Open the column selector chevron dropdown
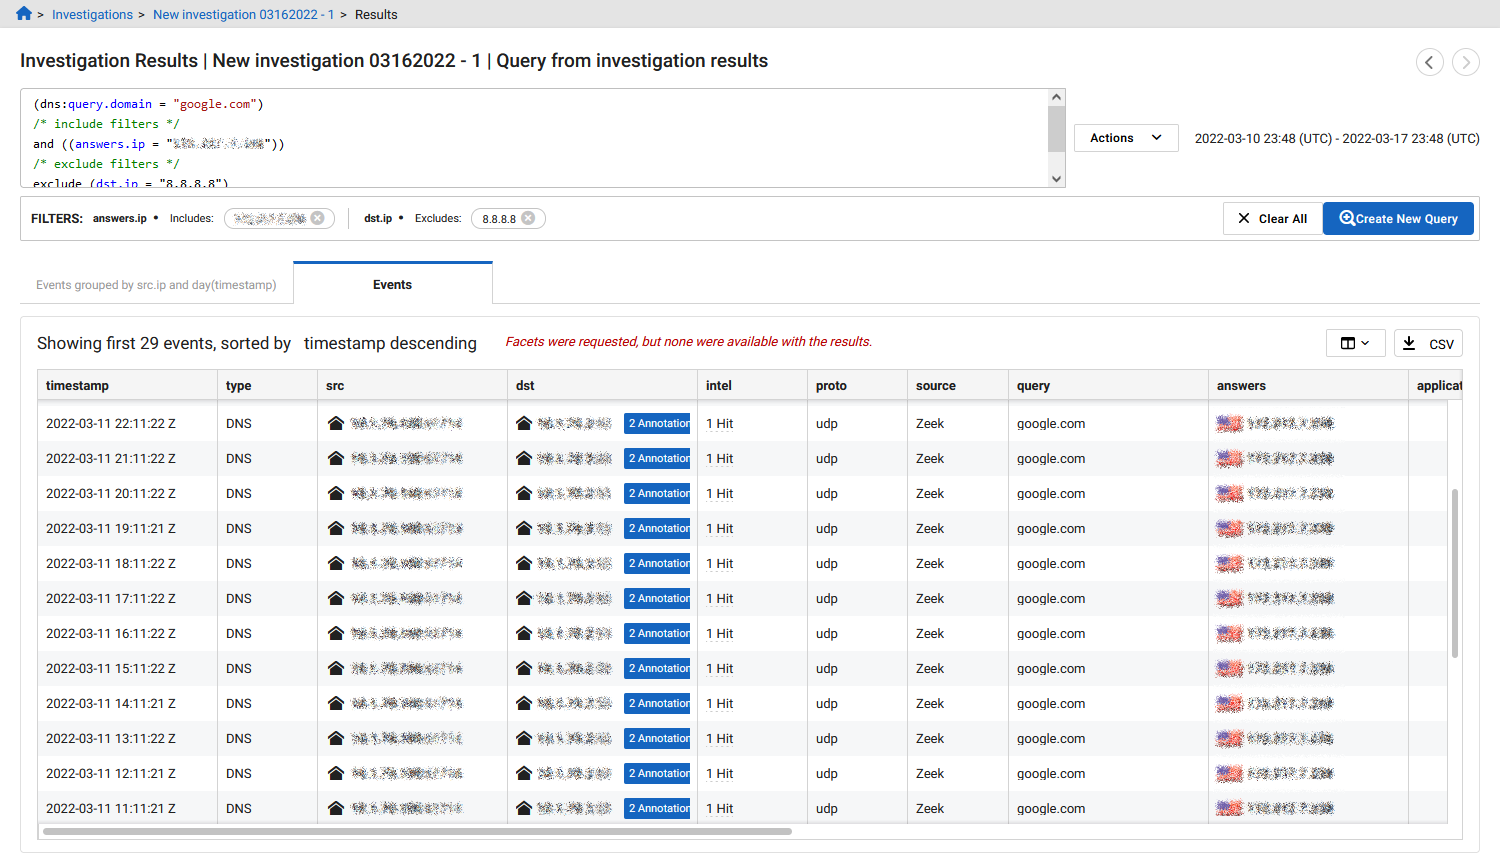Screen dimensions: 1500x853 click(x=1363, y=342)
